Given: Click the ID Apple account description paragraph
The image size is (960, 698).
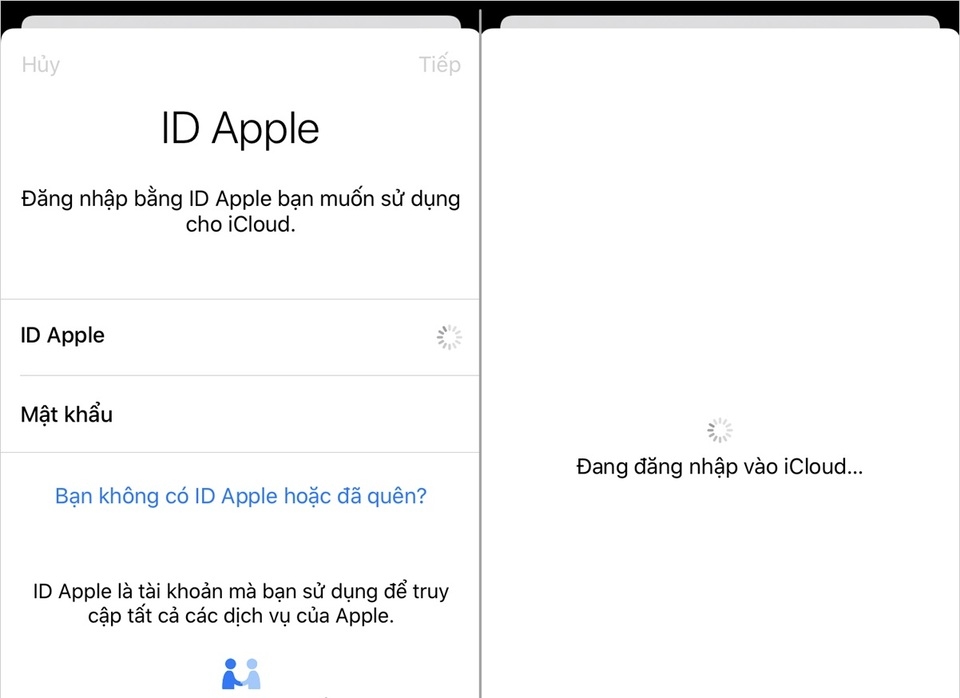Looking at the screenshot, I should coord(240,603).
